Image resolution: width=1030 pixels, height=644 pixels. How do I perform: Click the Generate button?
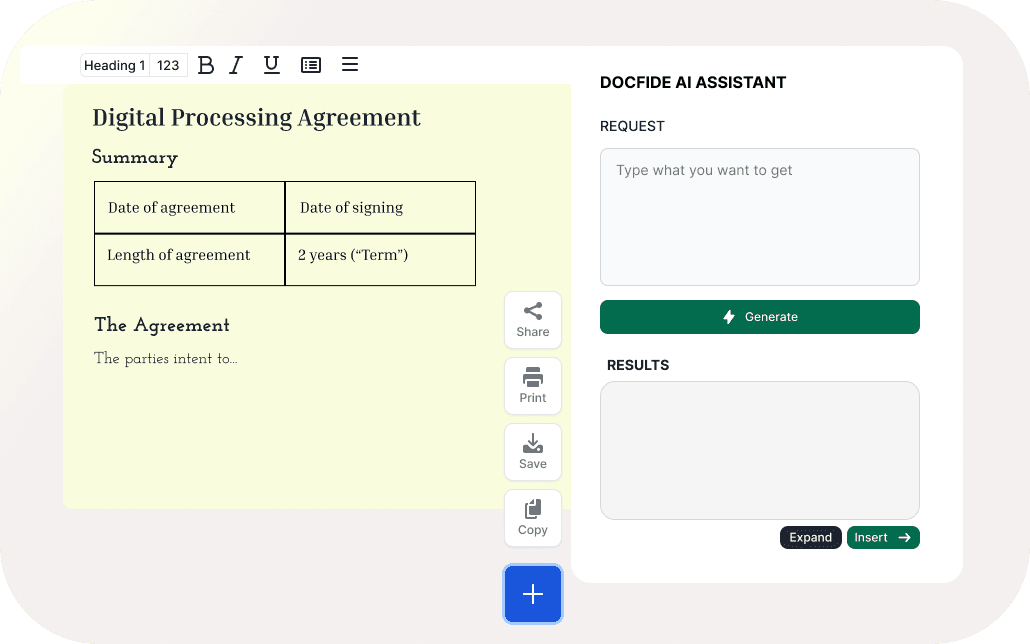pos(759,316)
